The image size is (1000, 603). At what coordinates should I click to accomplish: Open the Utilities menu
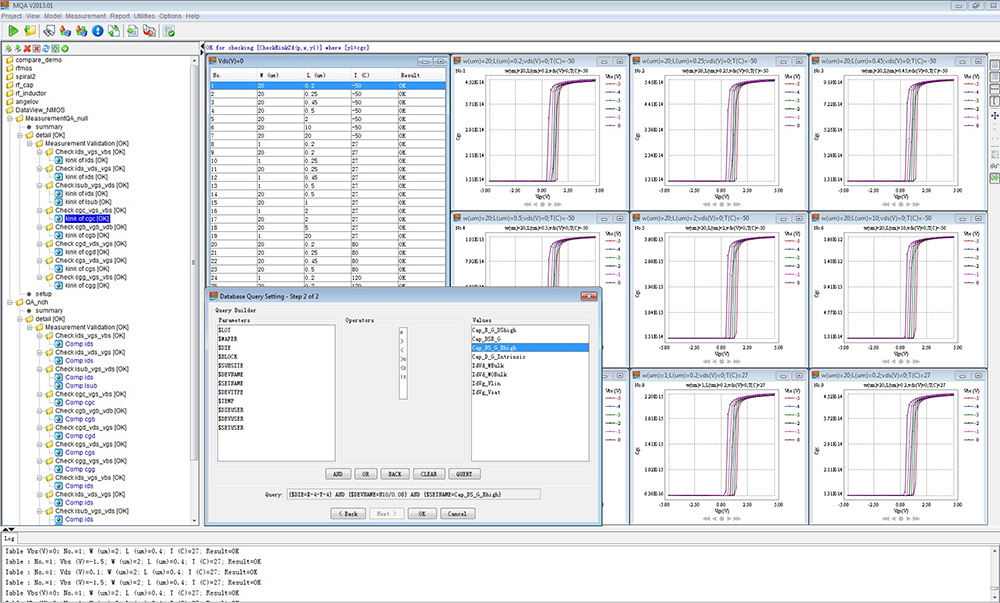coord(146,16)
